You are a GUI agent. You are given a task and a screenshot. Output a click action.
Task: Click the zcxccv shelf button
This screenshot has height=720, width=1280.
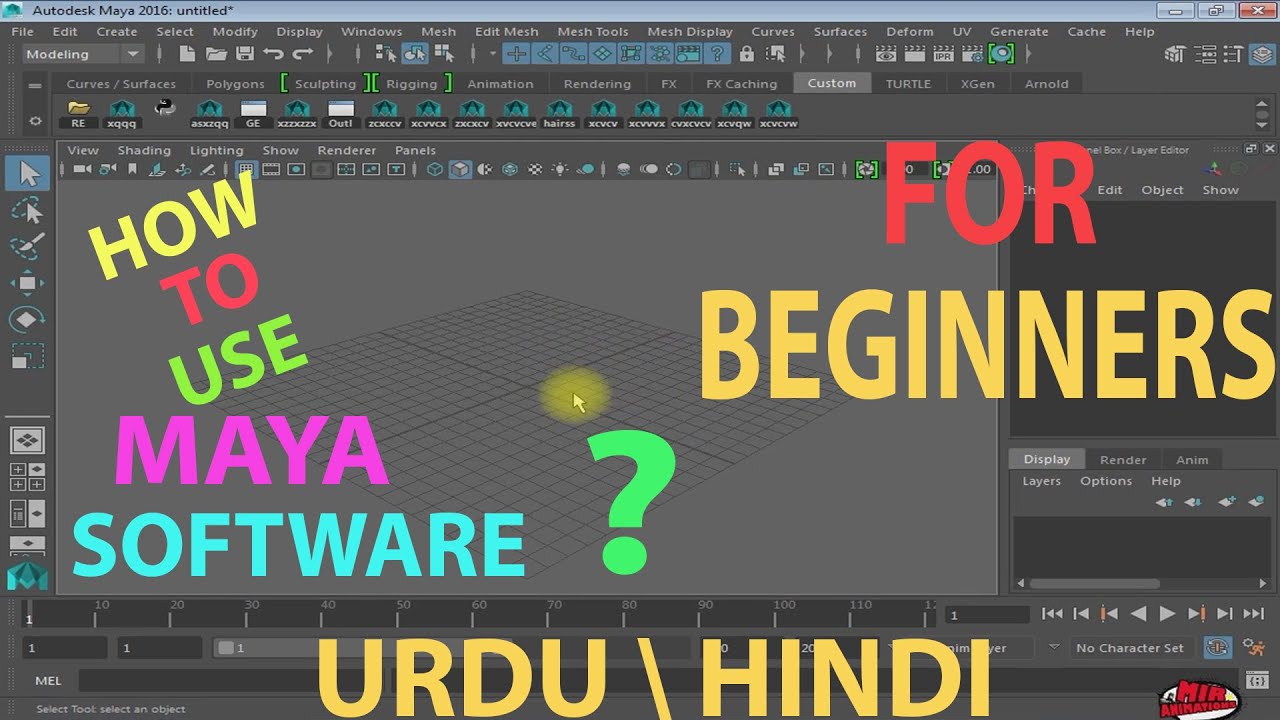tap(384, 114)
